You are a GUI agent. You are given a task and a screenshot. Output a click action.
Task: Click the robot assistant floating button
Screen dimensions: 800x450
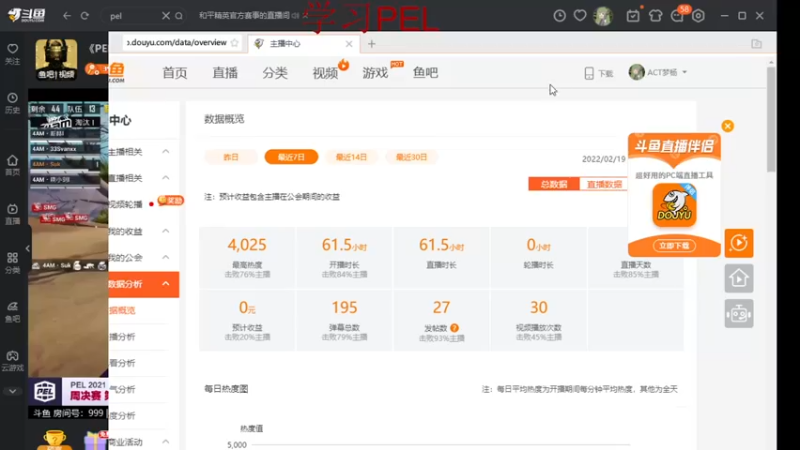(739, 313)
